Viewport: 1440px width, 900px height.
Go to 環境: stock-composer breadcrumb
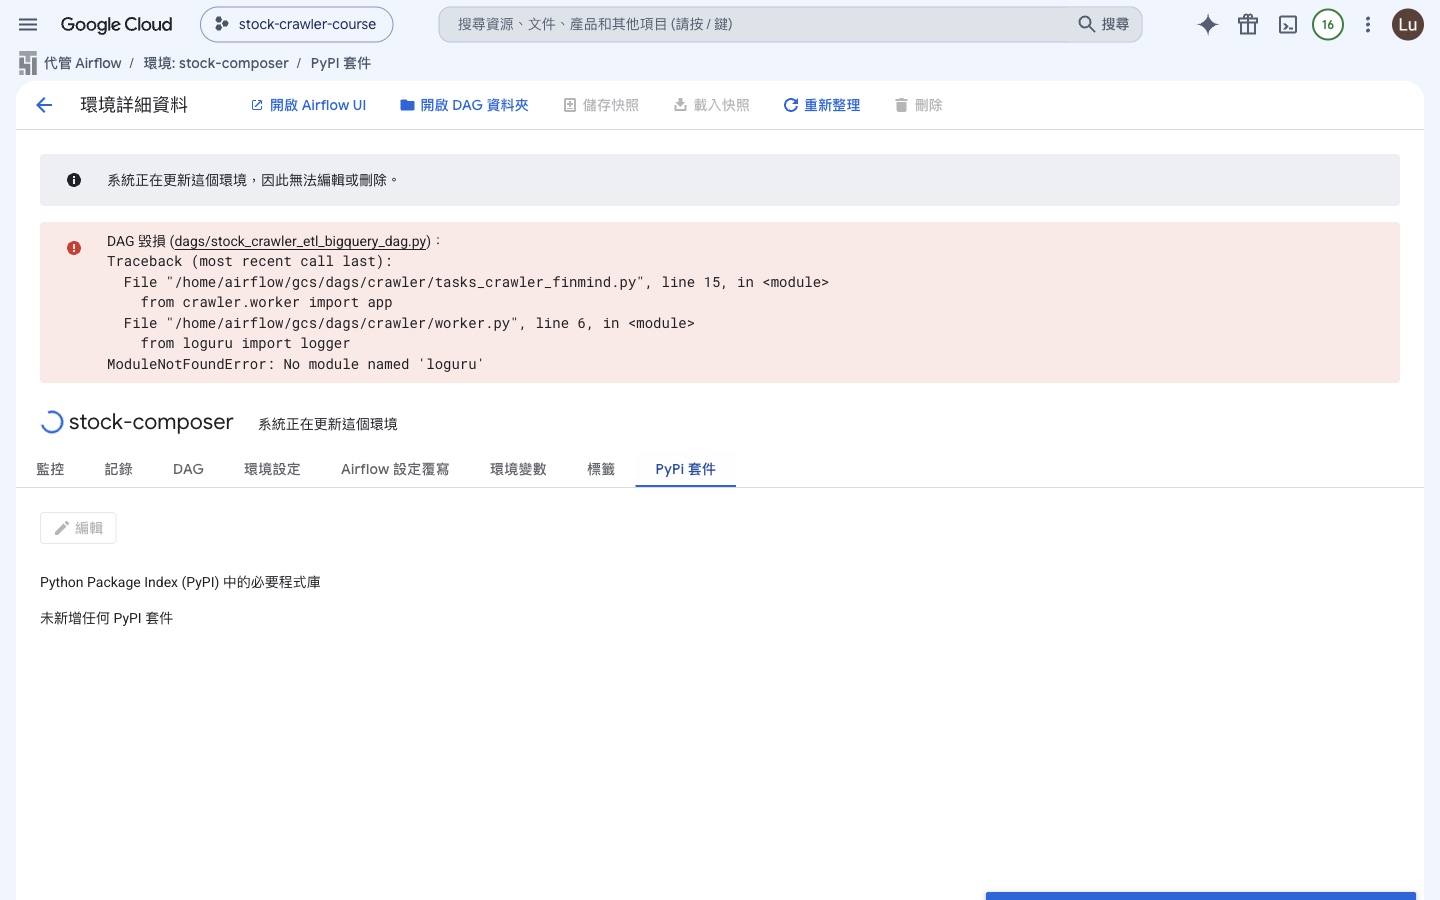pos(216,63)
